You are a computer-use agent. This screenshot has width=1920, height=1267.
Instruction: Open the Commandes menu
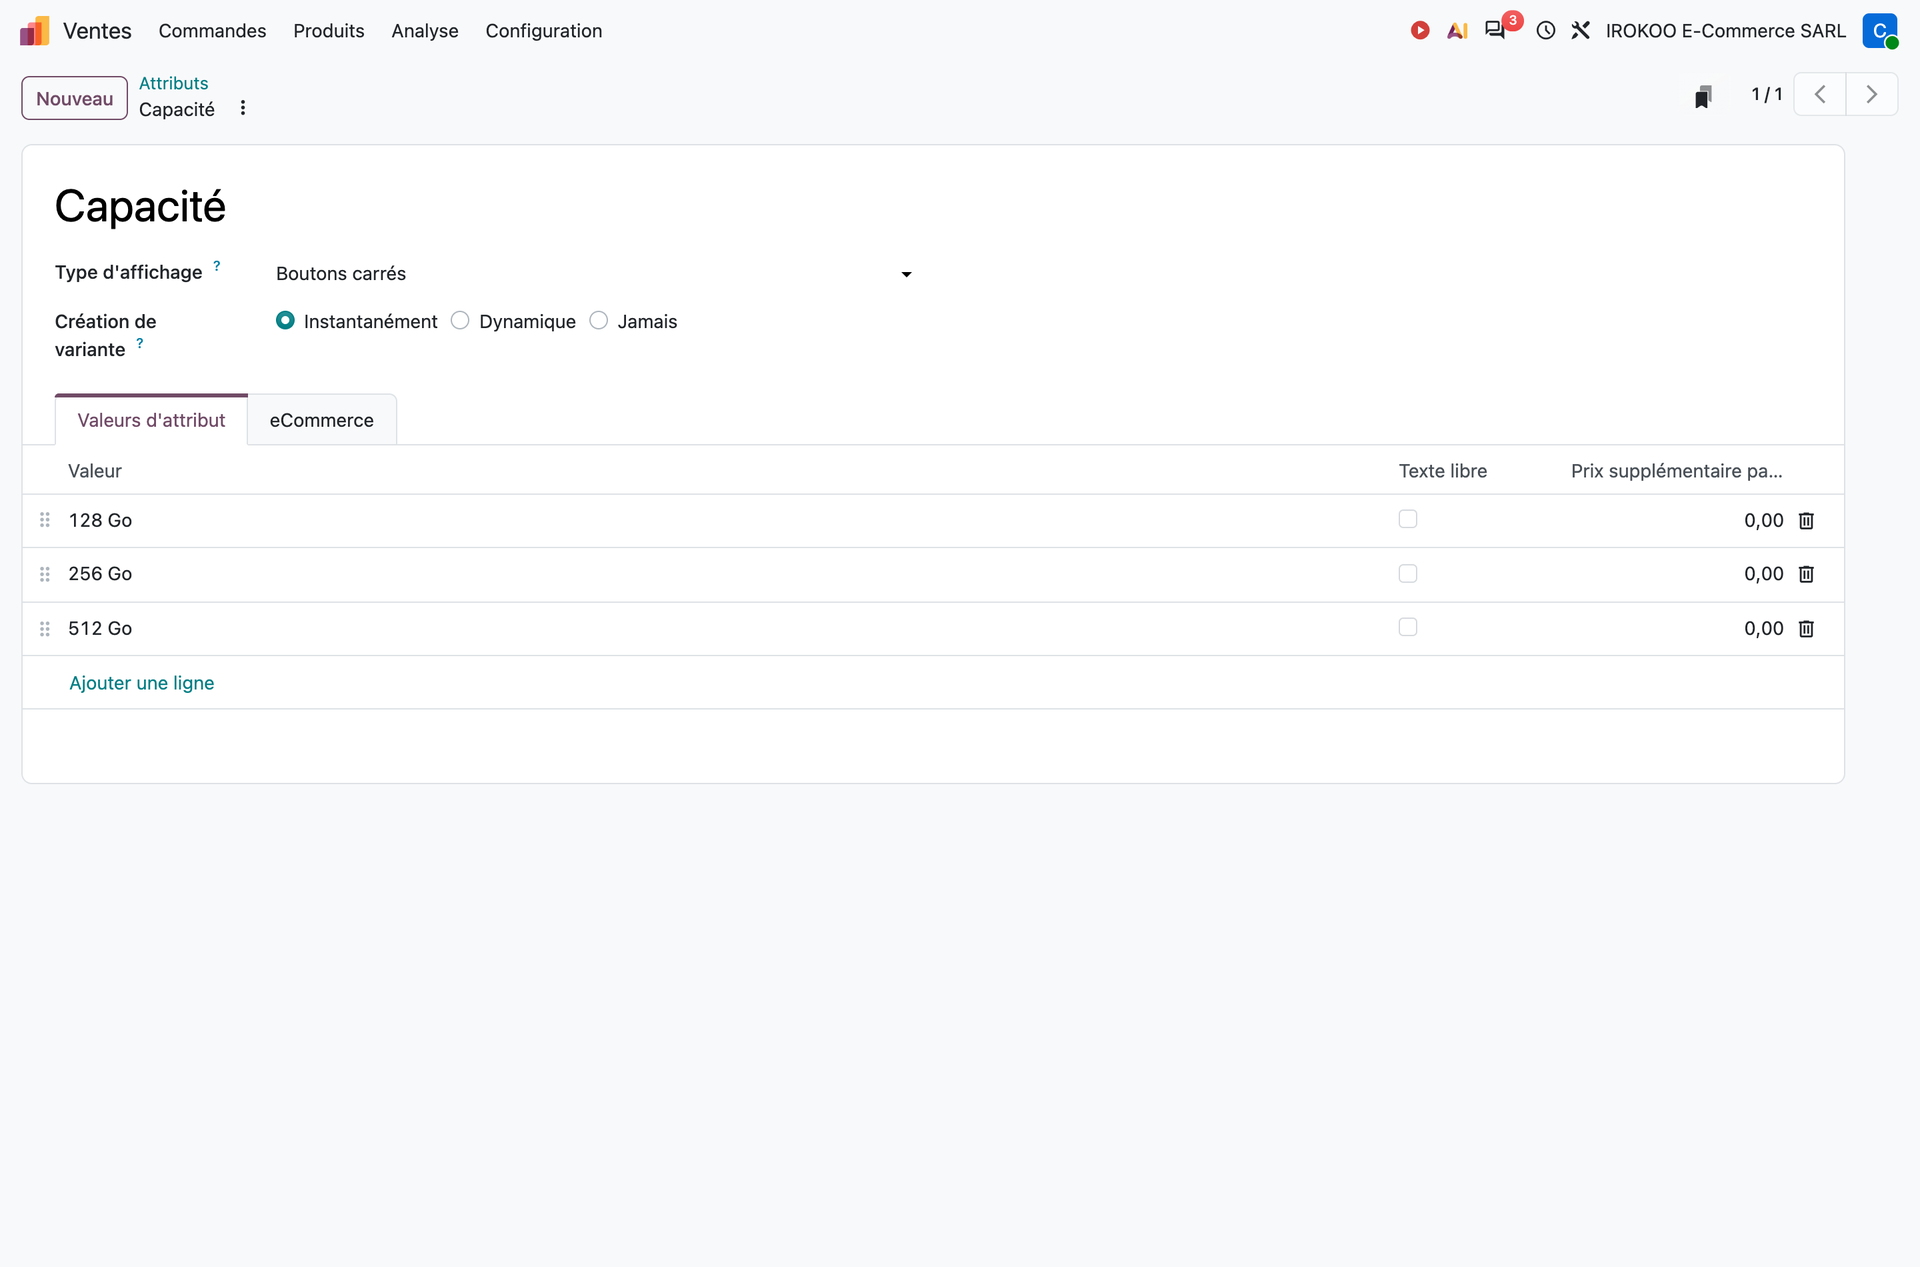pyautogui.click(x=212, y=31)
